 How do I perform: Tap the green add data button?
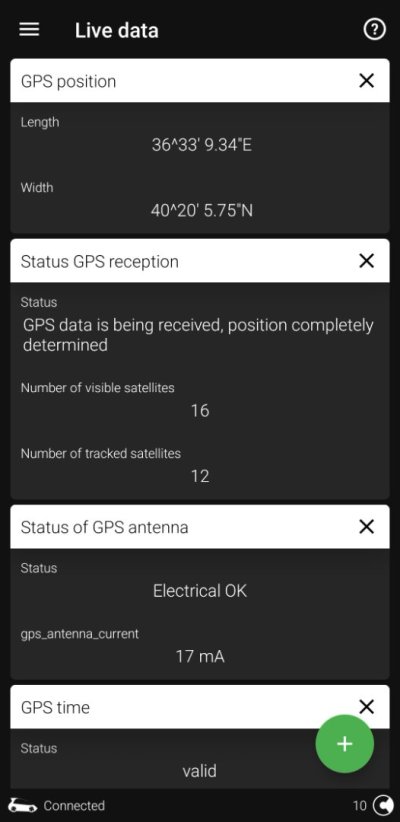(x=344, y=744)
